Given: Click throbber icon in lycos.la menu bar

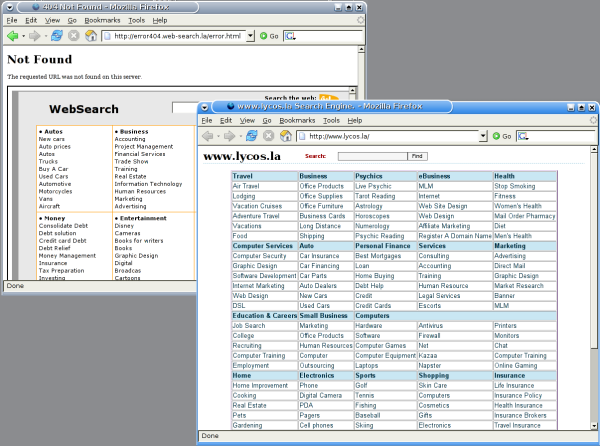Looking at the screenshot, I should click(x=593, y=120).
